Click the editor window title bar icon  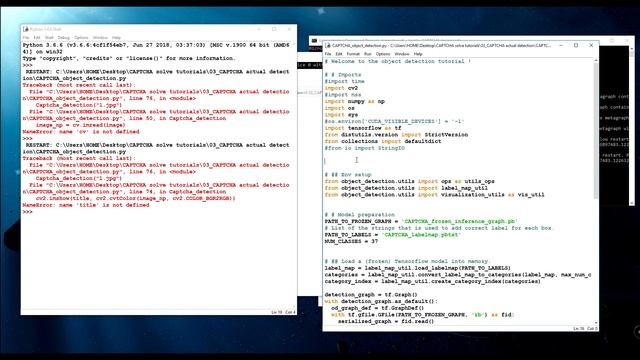point(328,46)
